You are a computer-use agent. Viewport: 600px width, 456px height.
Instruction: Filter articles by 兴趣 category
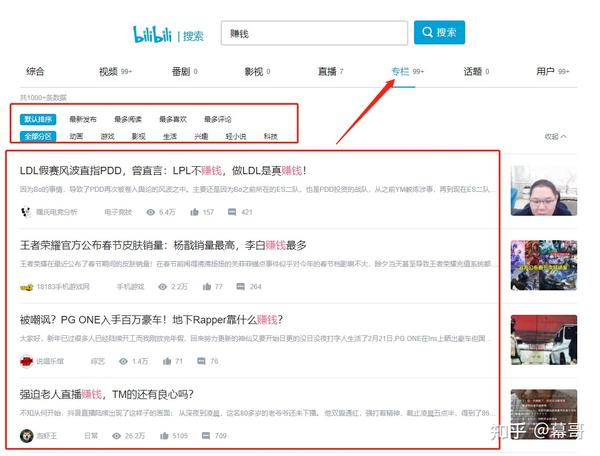(x=201, y=136)
